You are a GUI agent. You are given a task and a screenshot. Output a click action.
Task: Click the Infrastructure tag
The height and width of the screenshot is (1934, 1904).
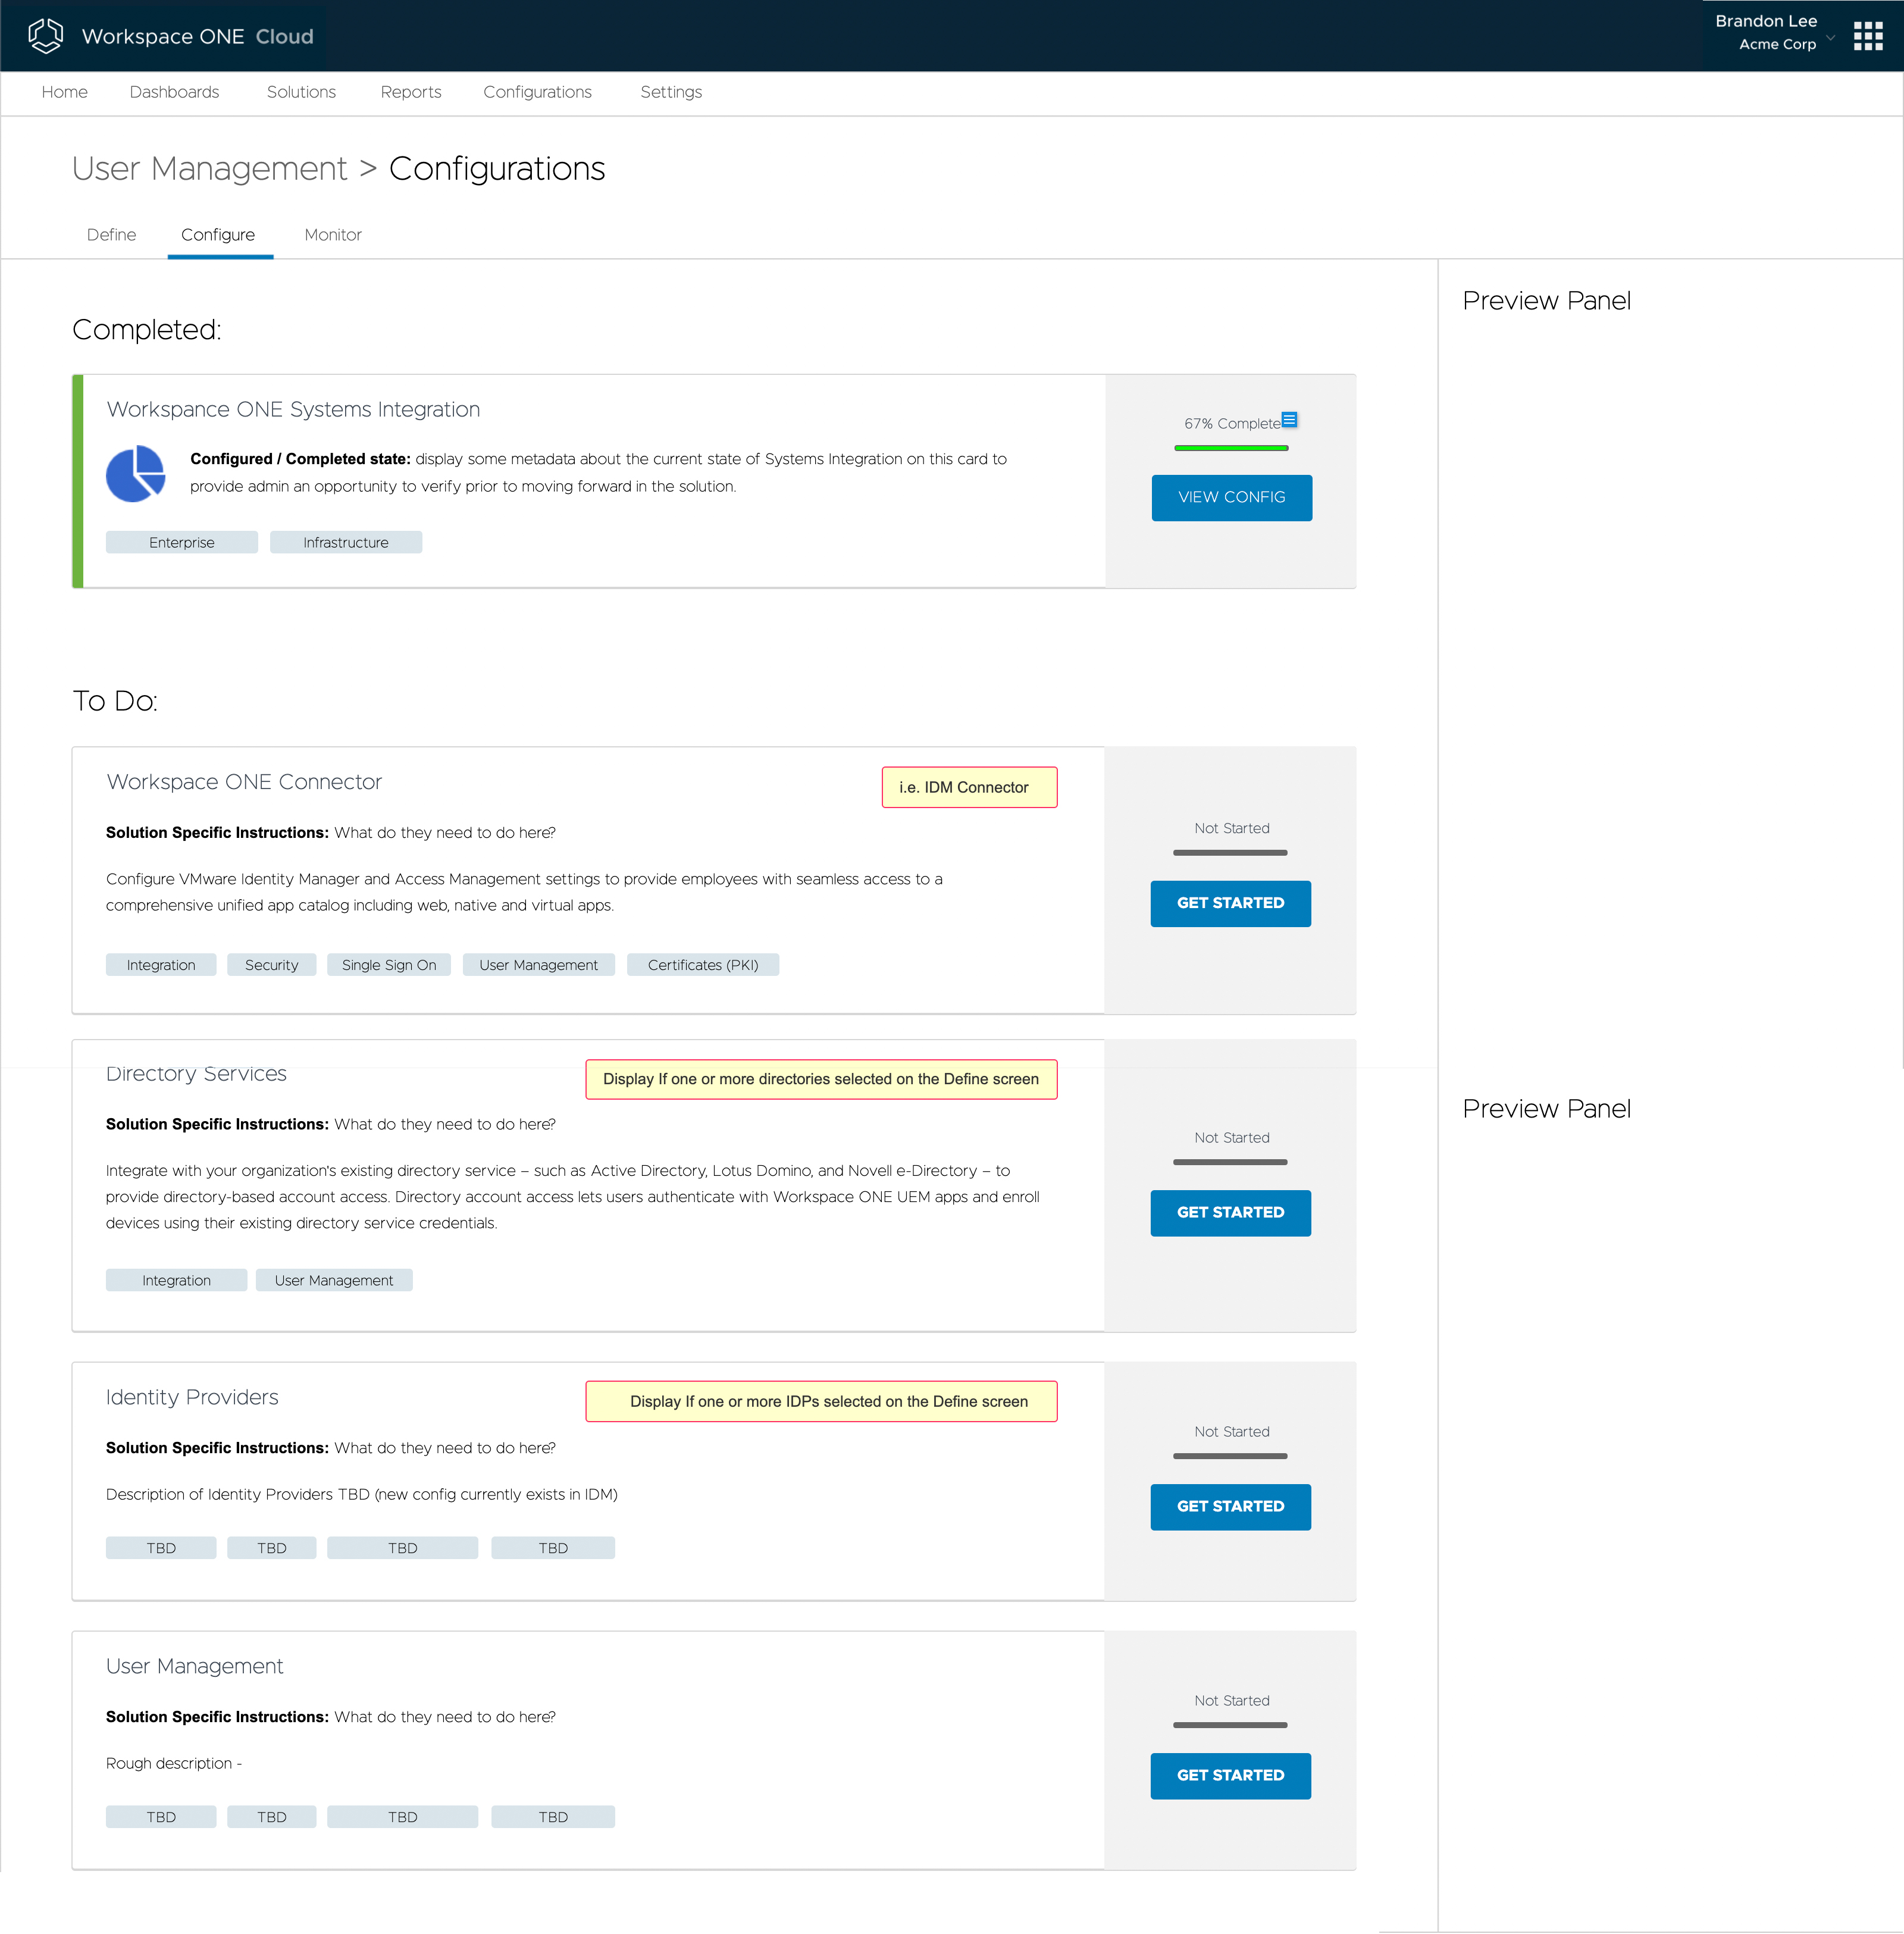point(345,542)
